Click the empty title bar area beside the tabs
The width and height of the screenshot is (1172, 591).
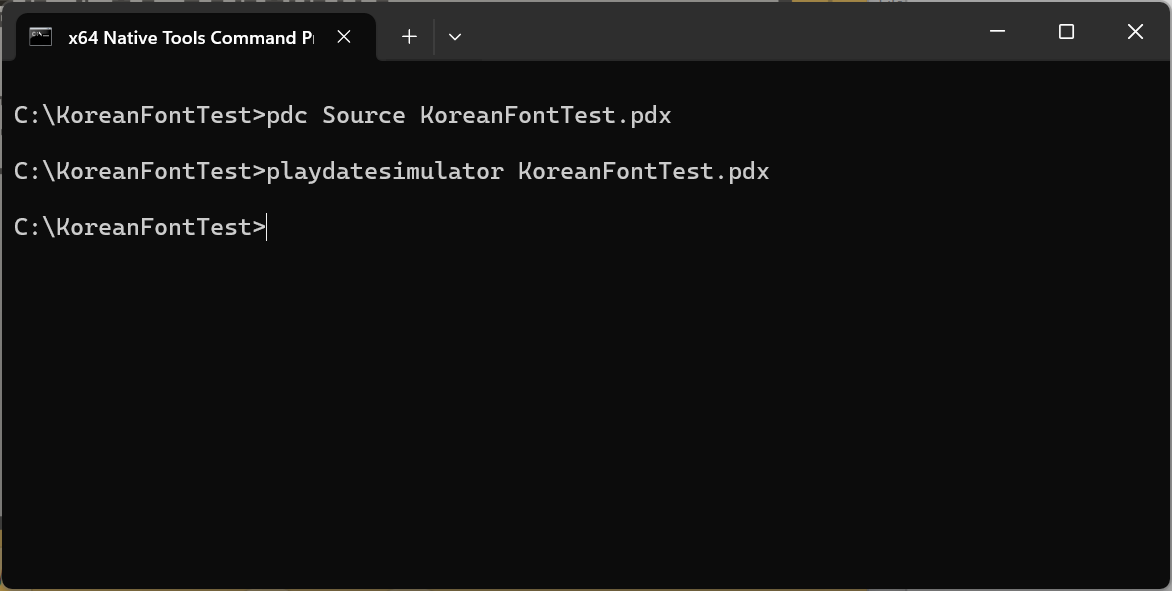click(x=720, y=32)
